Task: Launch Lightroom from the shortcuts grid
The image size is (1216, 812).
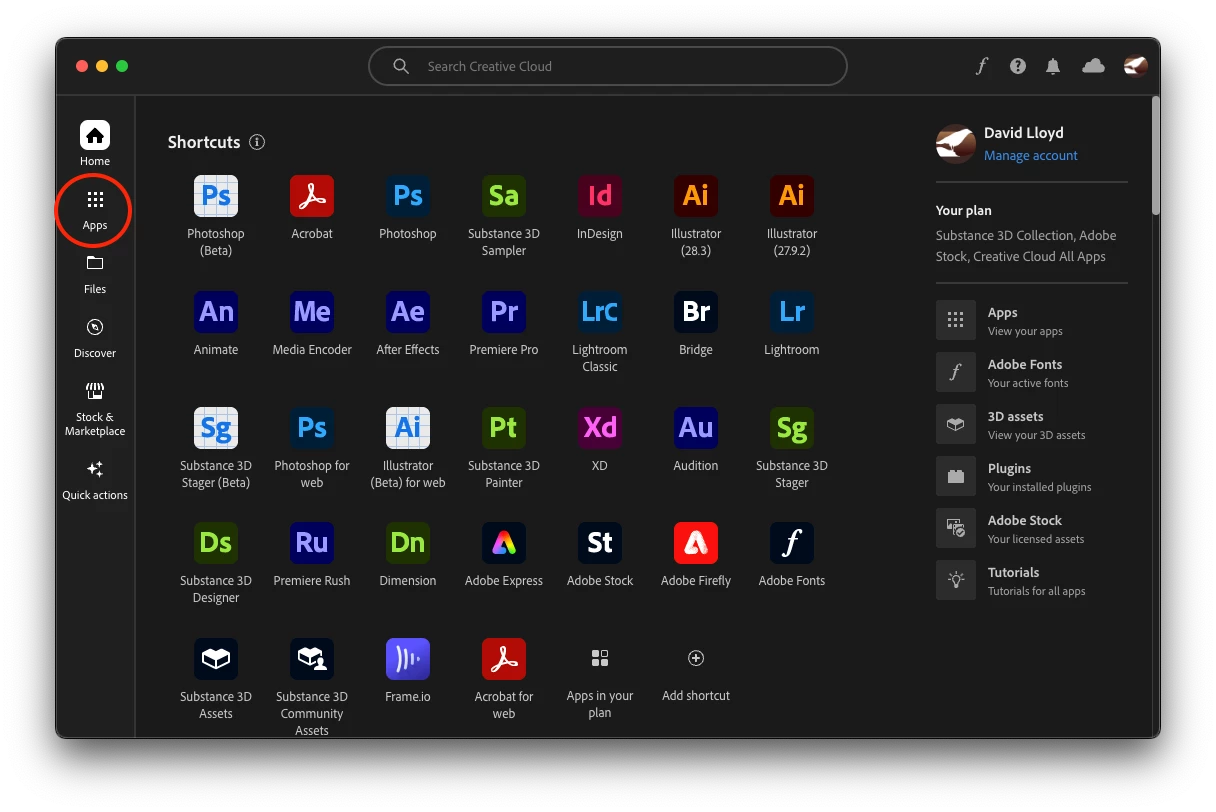Action: pyautogui.click(x=792, y=312)
